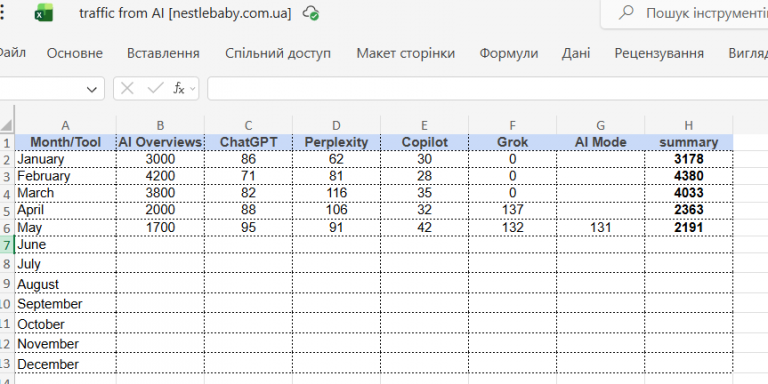Click the Grok header cell
This screenshot has height=384, width=768.
click(x=512, y=143)
